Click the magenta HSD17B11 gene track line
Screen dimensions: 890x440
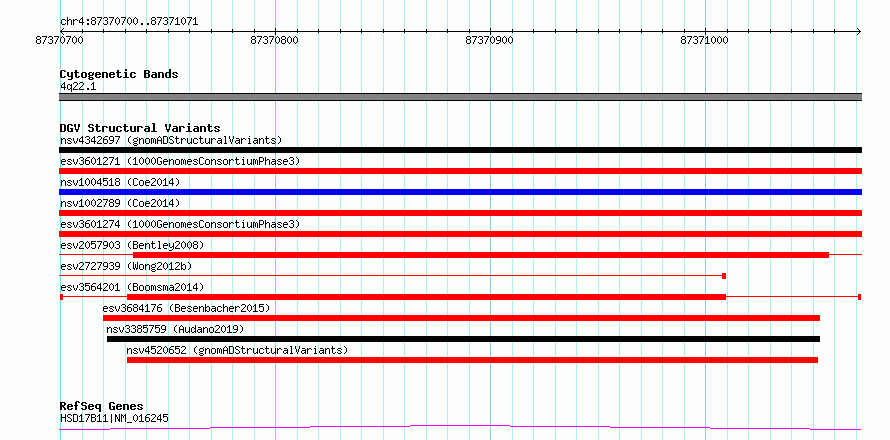coord(460,427)
